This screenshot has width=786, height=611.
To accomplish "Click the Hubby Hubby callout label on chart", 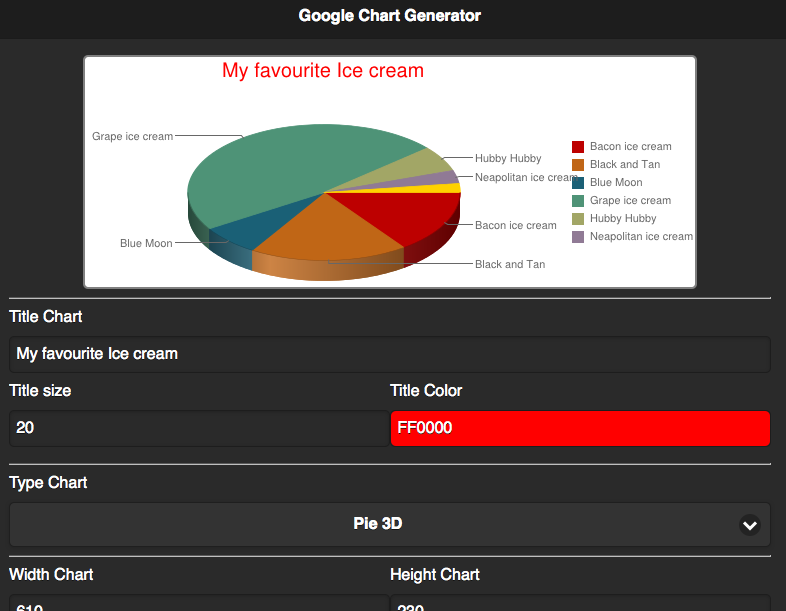I will [x=508, y=158].
